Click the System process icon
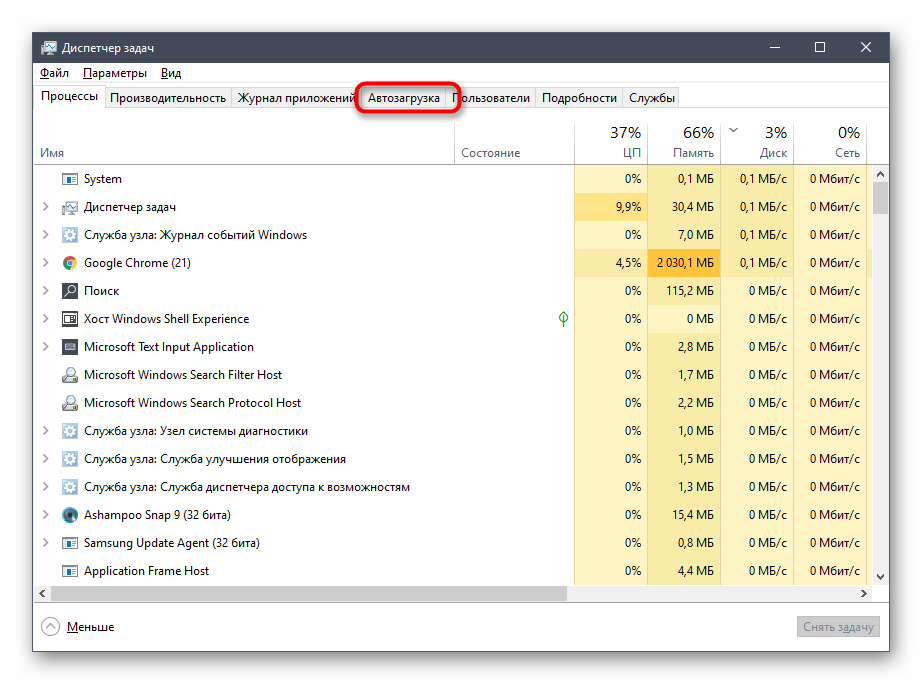Viewport: 922px width, 684px height. [x=70, y=179]
